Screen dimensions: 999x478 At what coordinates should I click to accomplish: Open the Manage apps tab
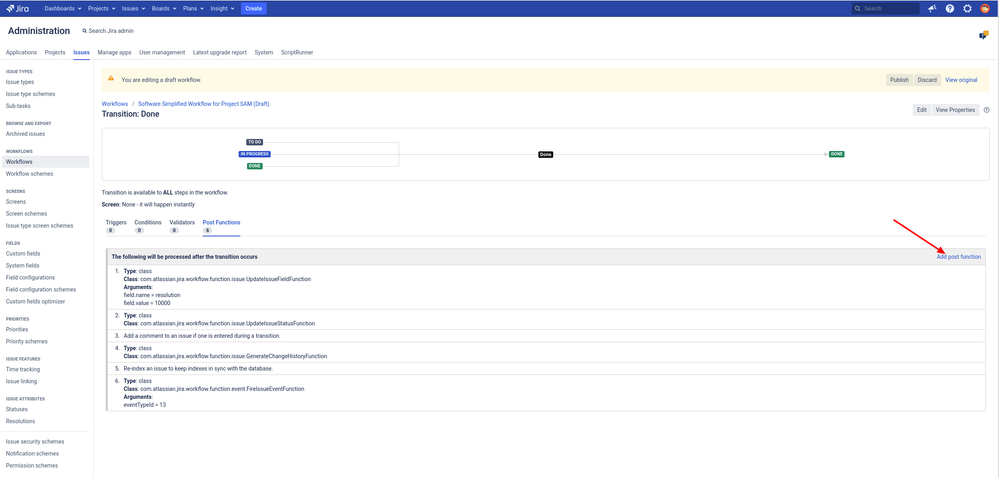[x=115, y=52]
